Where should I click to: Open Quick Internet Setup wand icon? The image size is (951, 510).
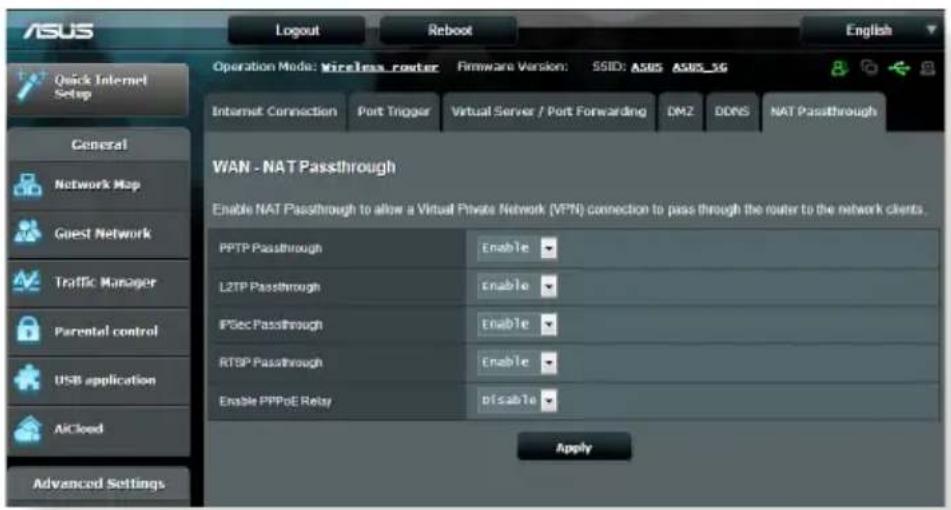[x=29, y=86]
